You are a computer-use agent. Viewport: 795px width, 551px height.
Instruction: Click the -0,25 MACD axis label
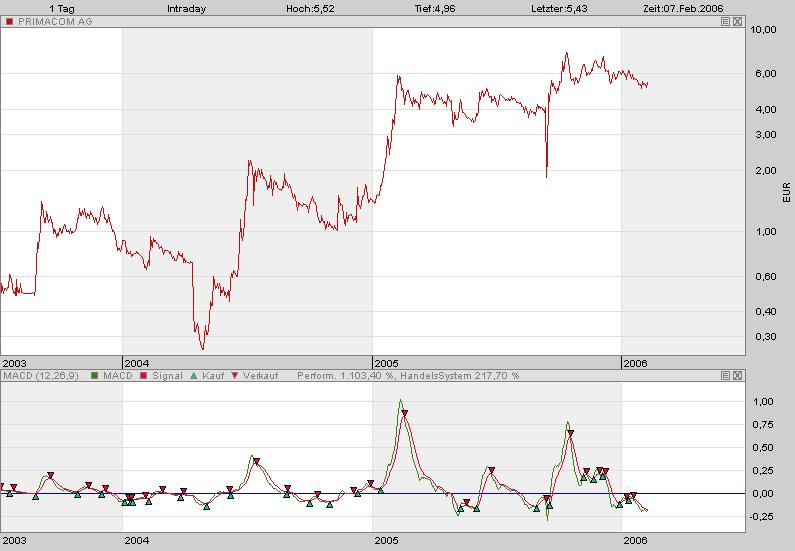tap(762, 516)
